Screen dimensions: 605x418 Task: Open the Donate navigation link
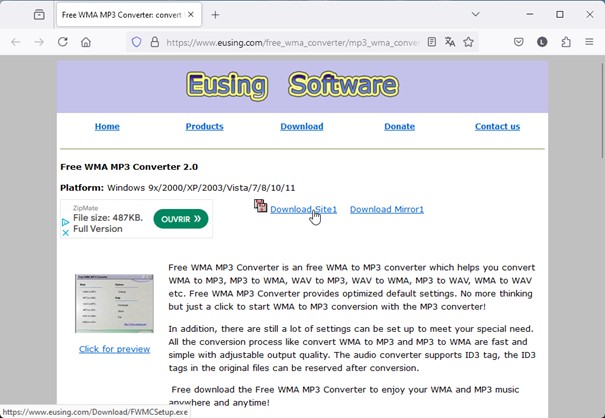[x=399, y=126]
